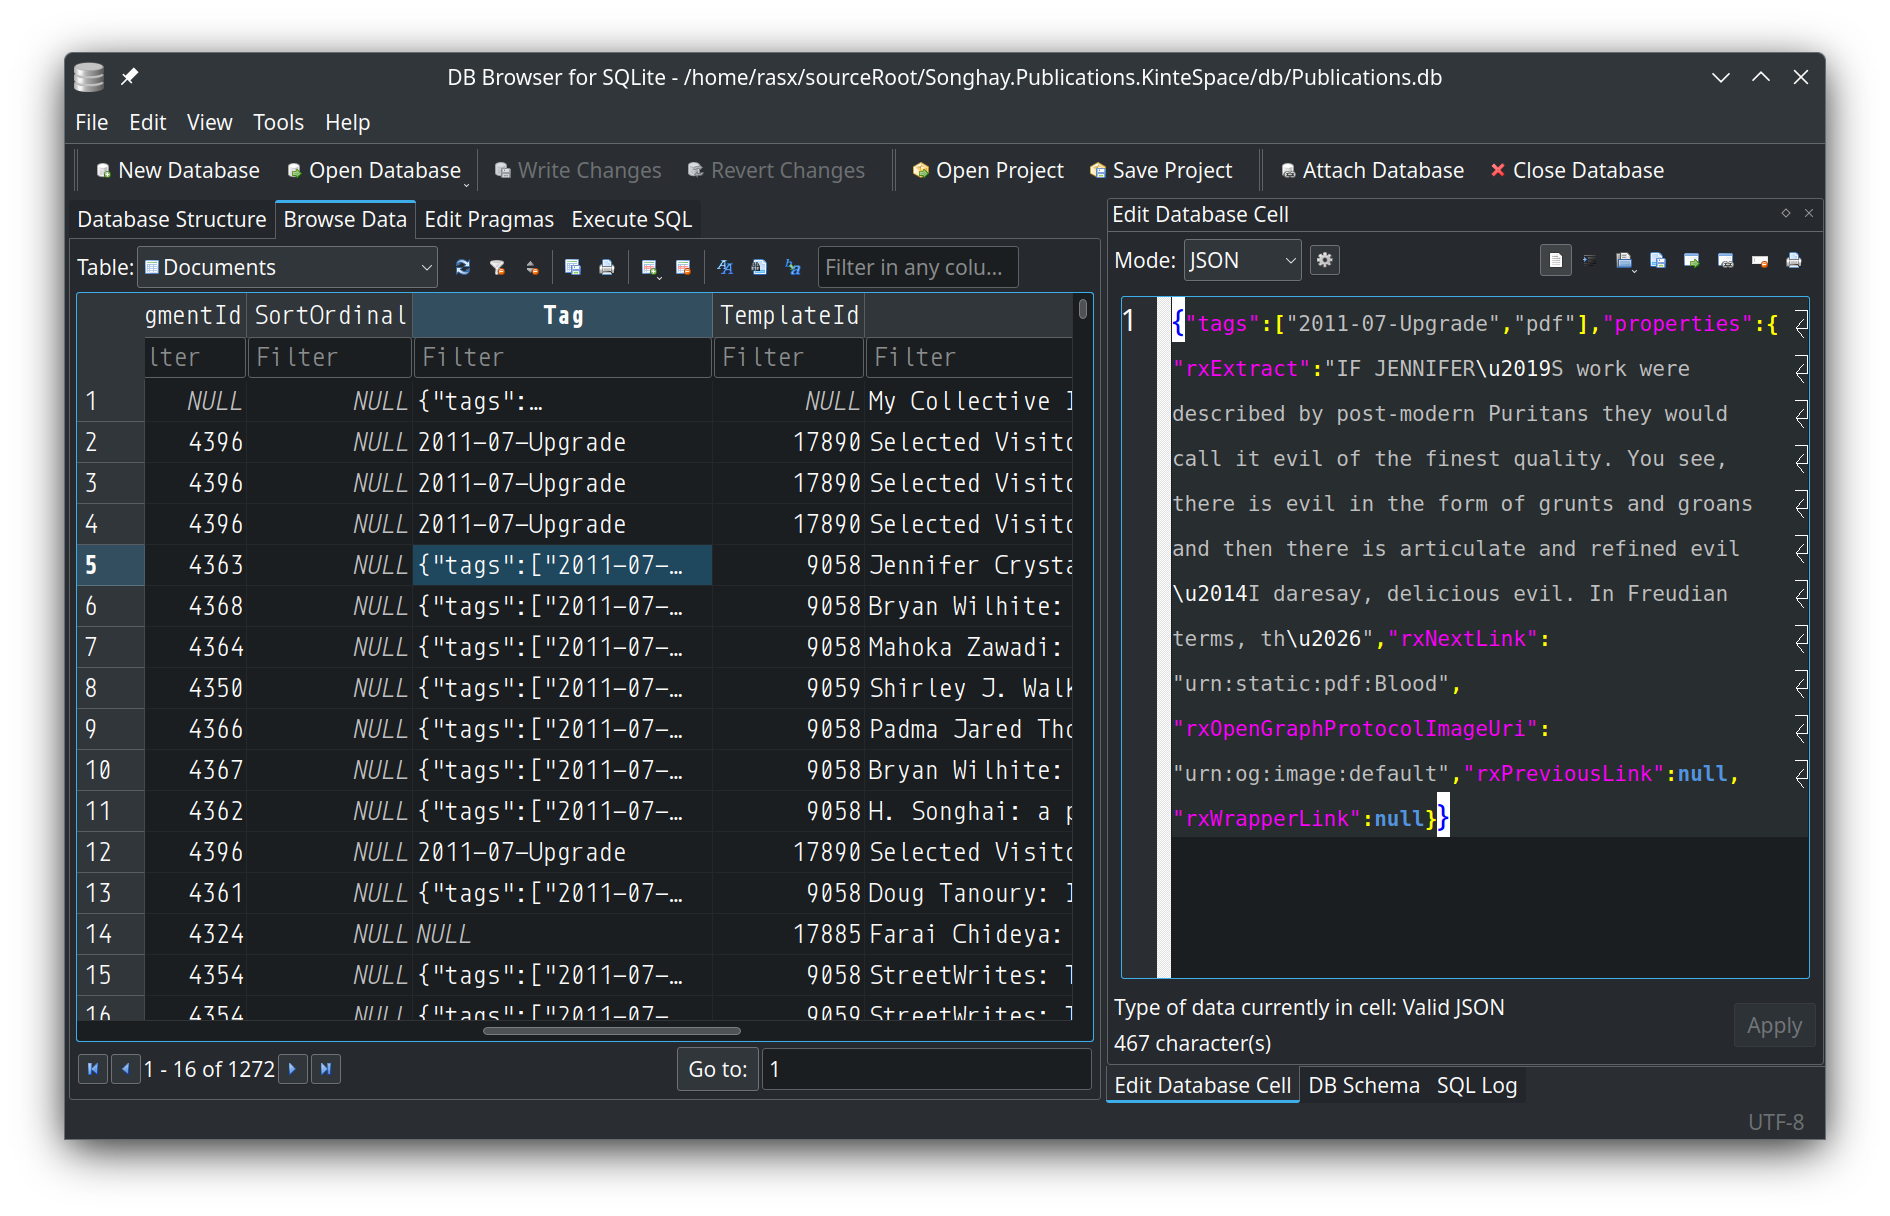
Task: Delete the current record
Action: [684, 267]
